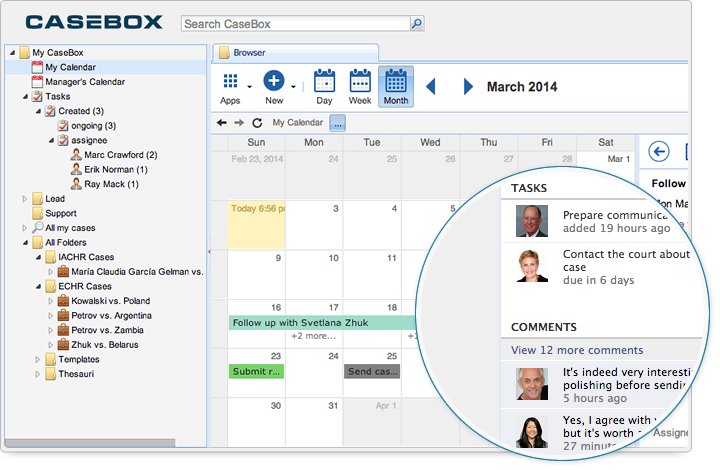Expand All my cases node
Screen dimensions: 720x470
[x=25, y=228]
